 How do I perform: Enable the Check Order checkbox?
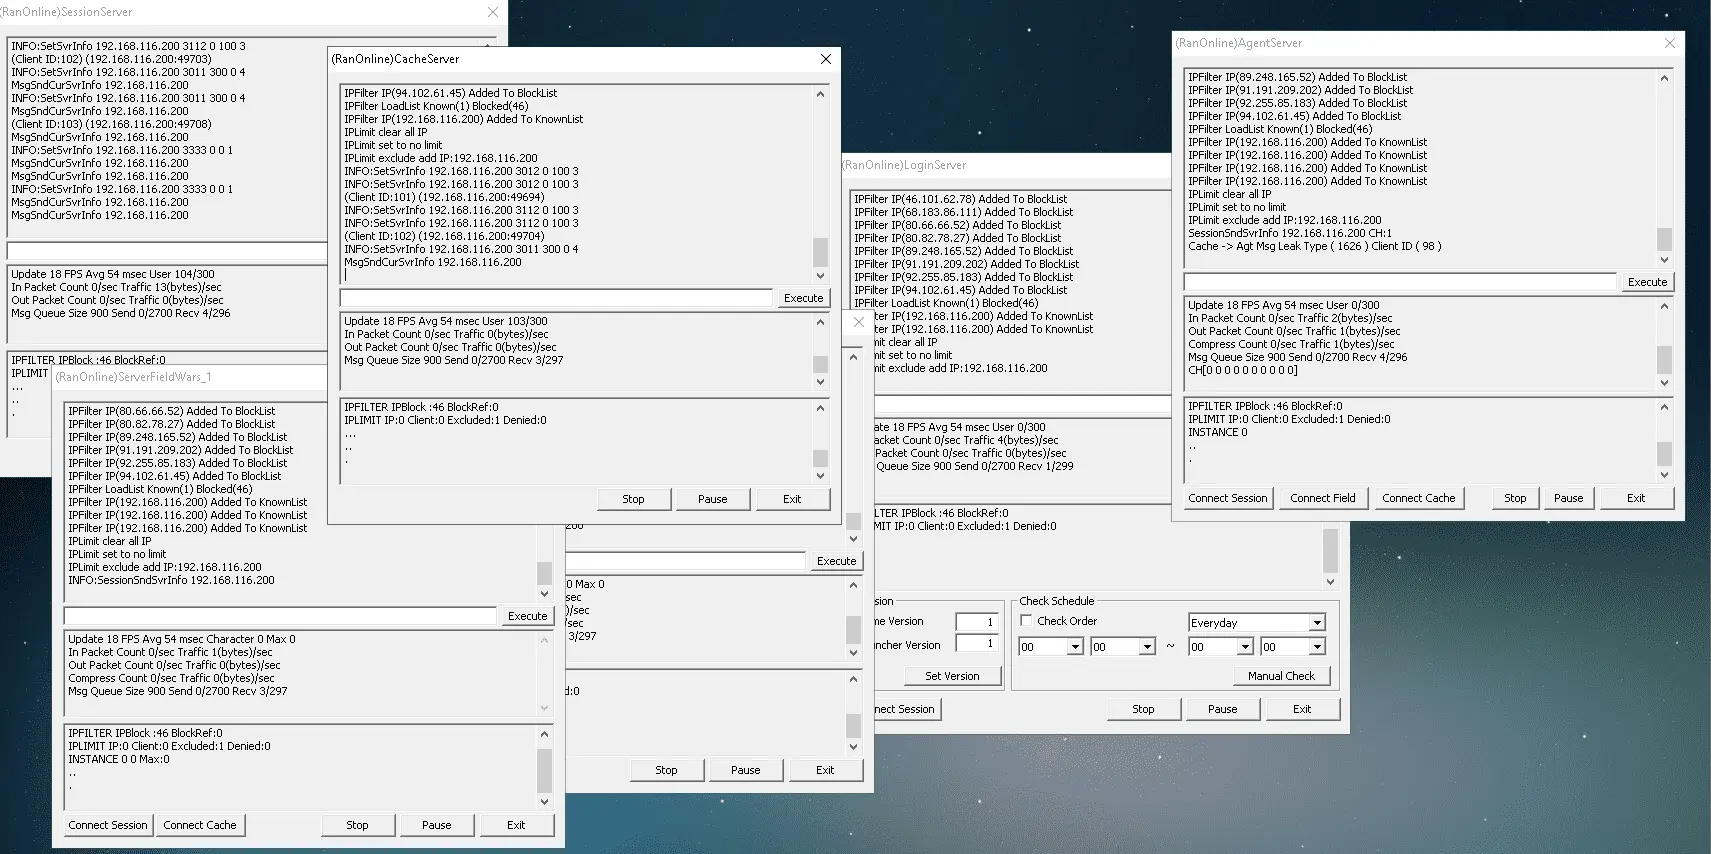click(1026, 621)
